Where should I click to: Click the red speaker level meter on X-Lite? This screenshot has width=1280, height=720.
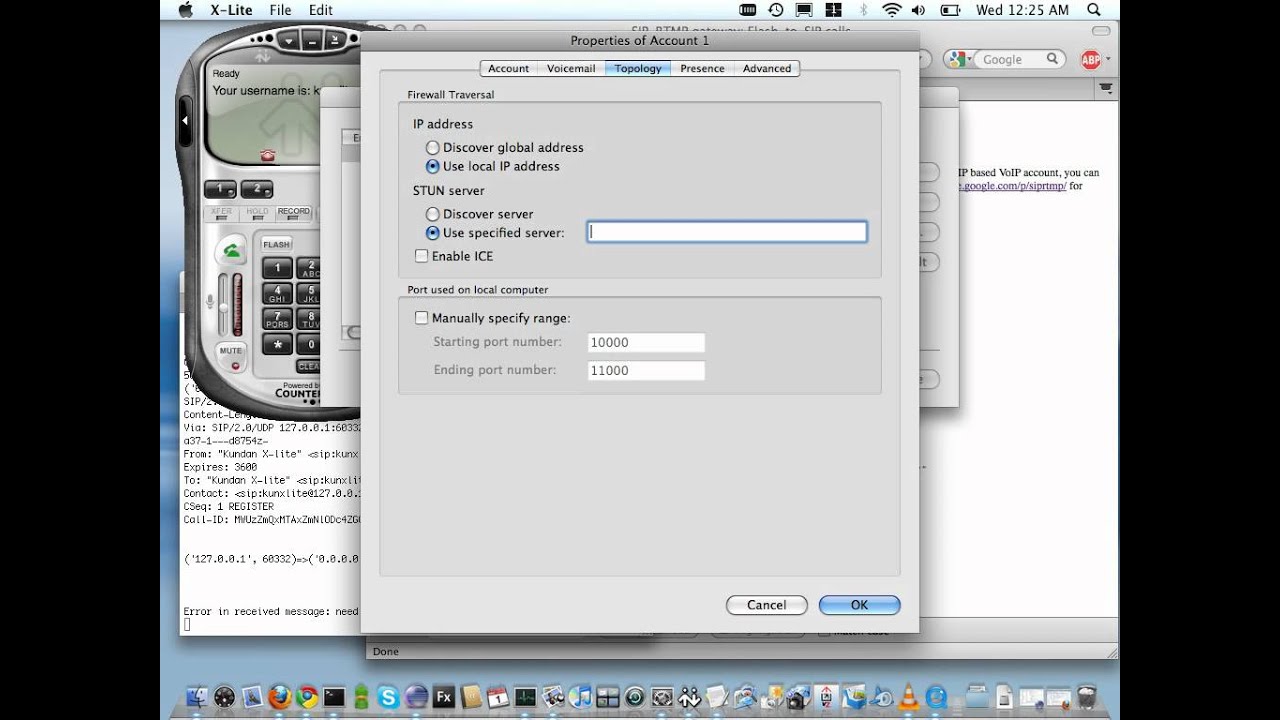coord(238,305)
